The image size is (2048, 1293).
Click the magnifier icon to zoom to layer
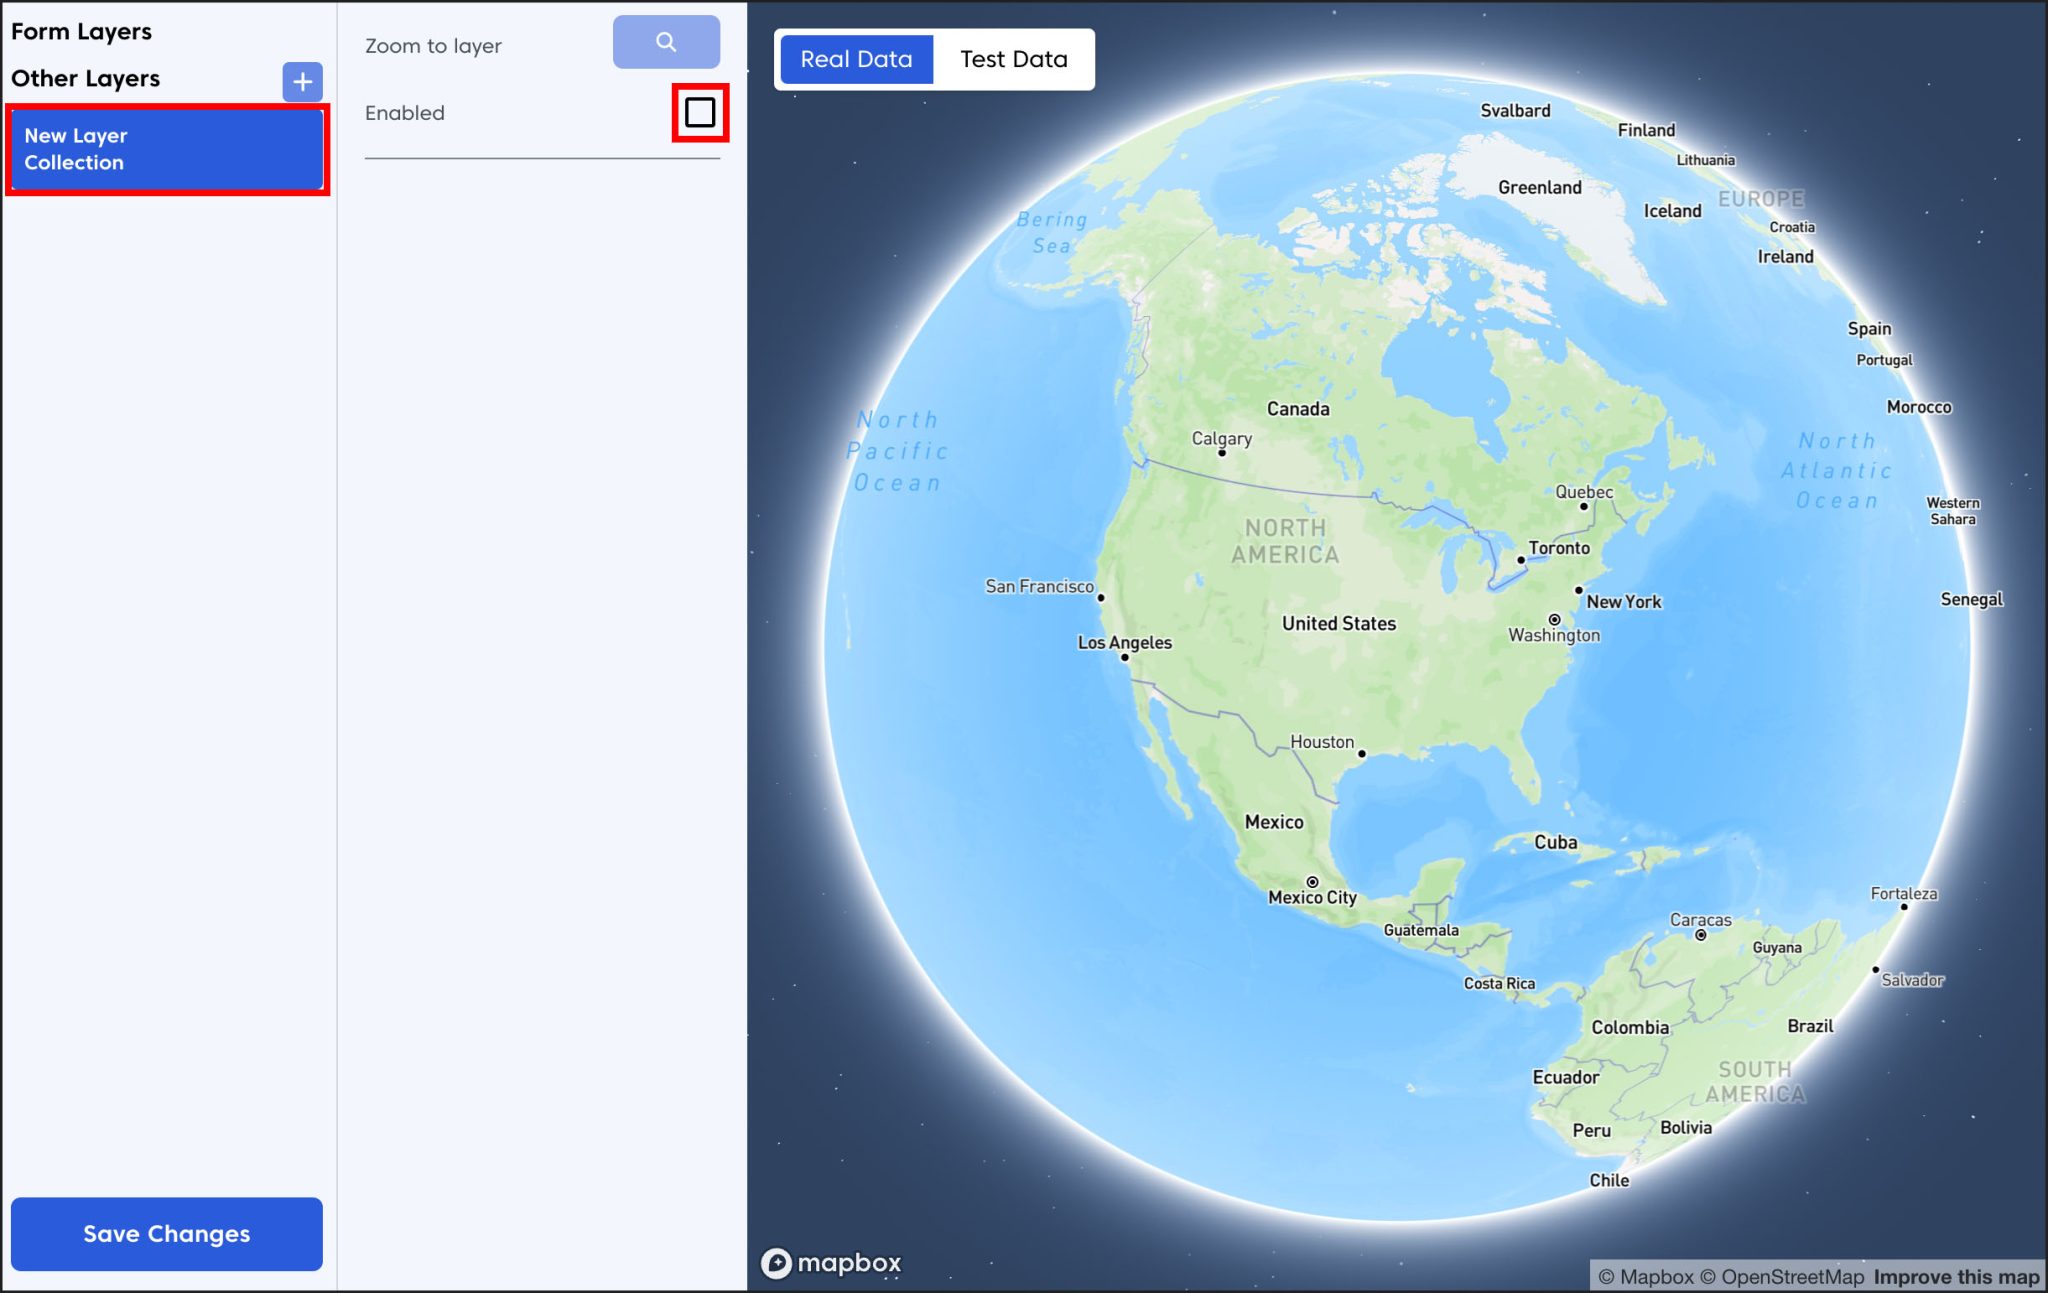pyautogui.click(x=666, y=41)
